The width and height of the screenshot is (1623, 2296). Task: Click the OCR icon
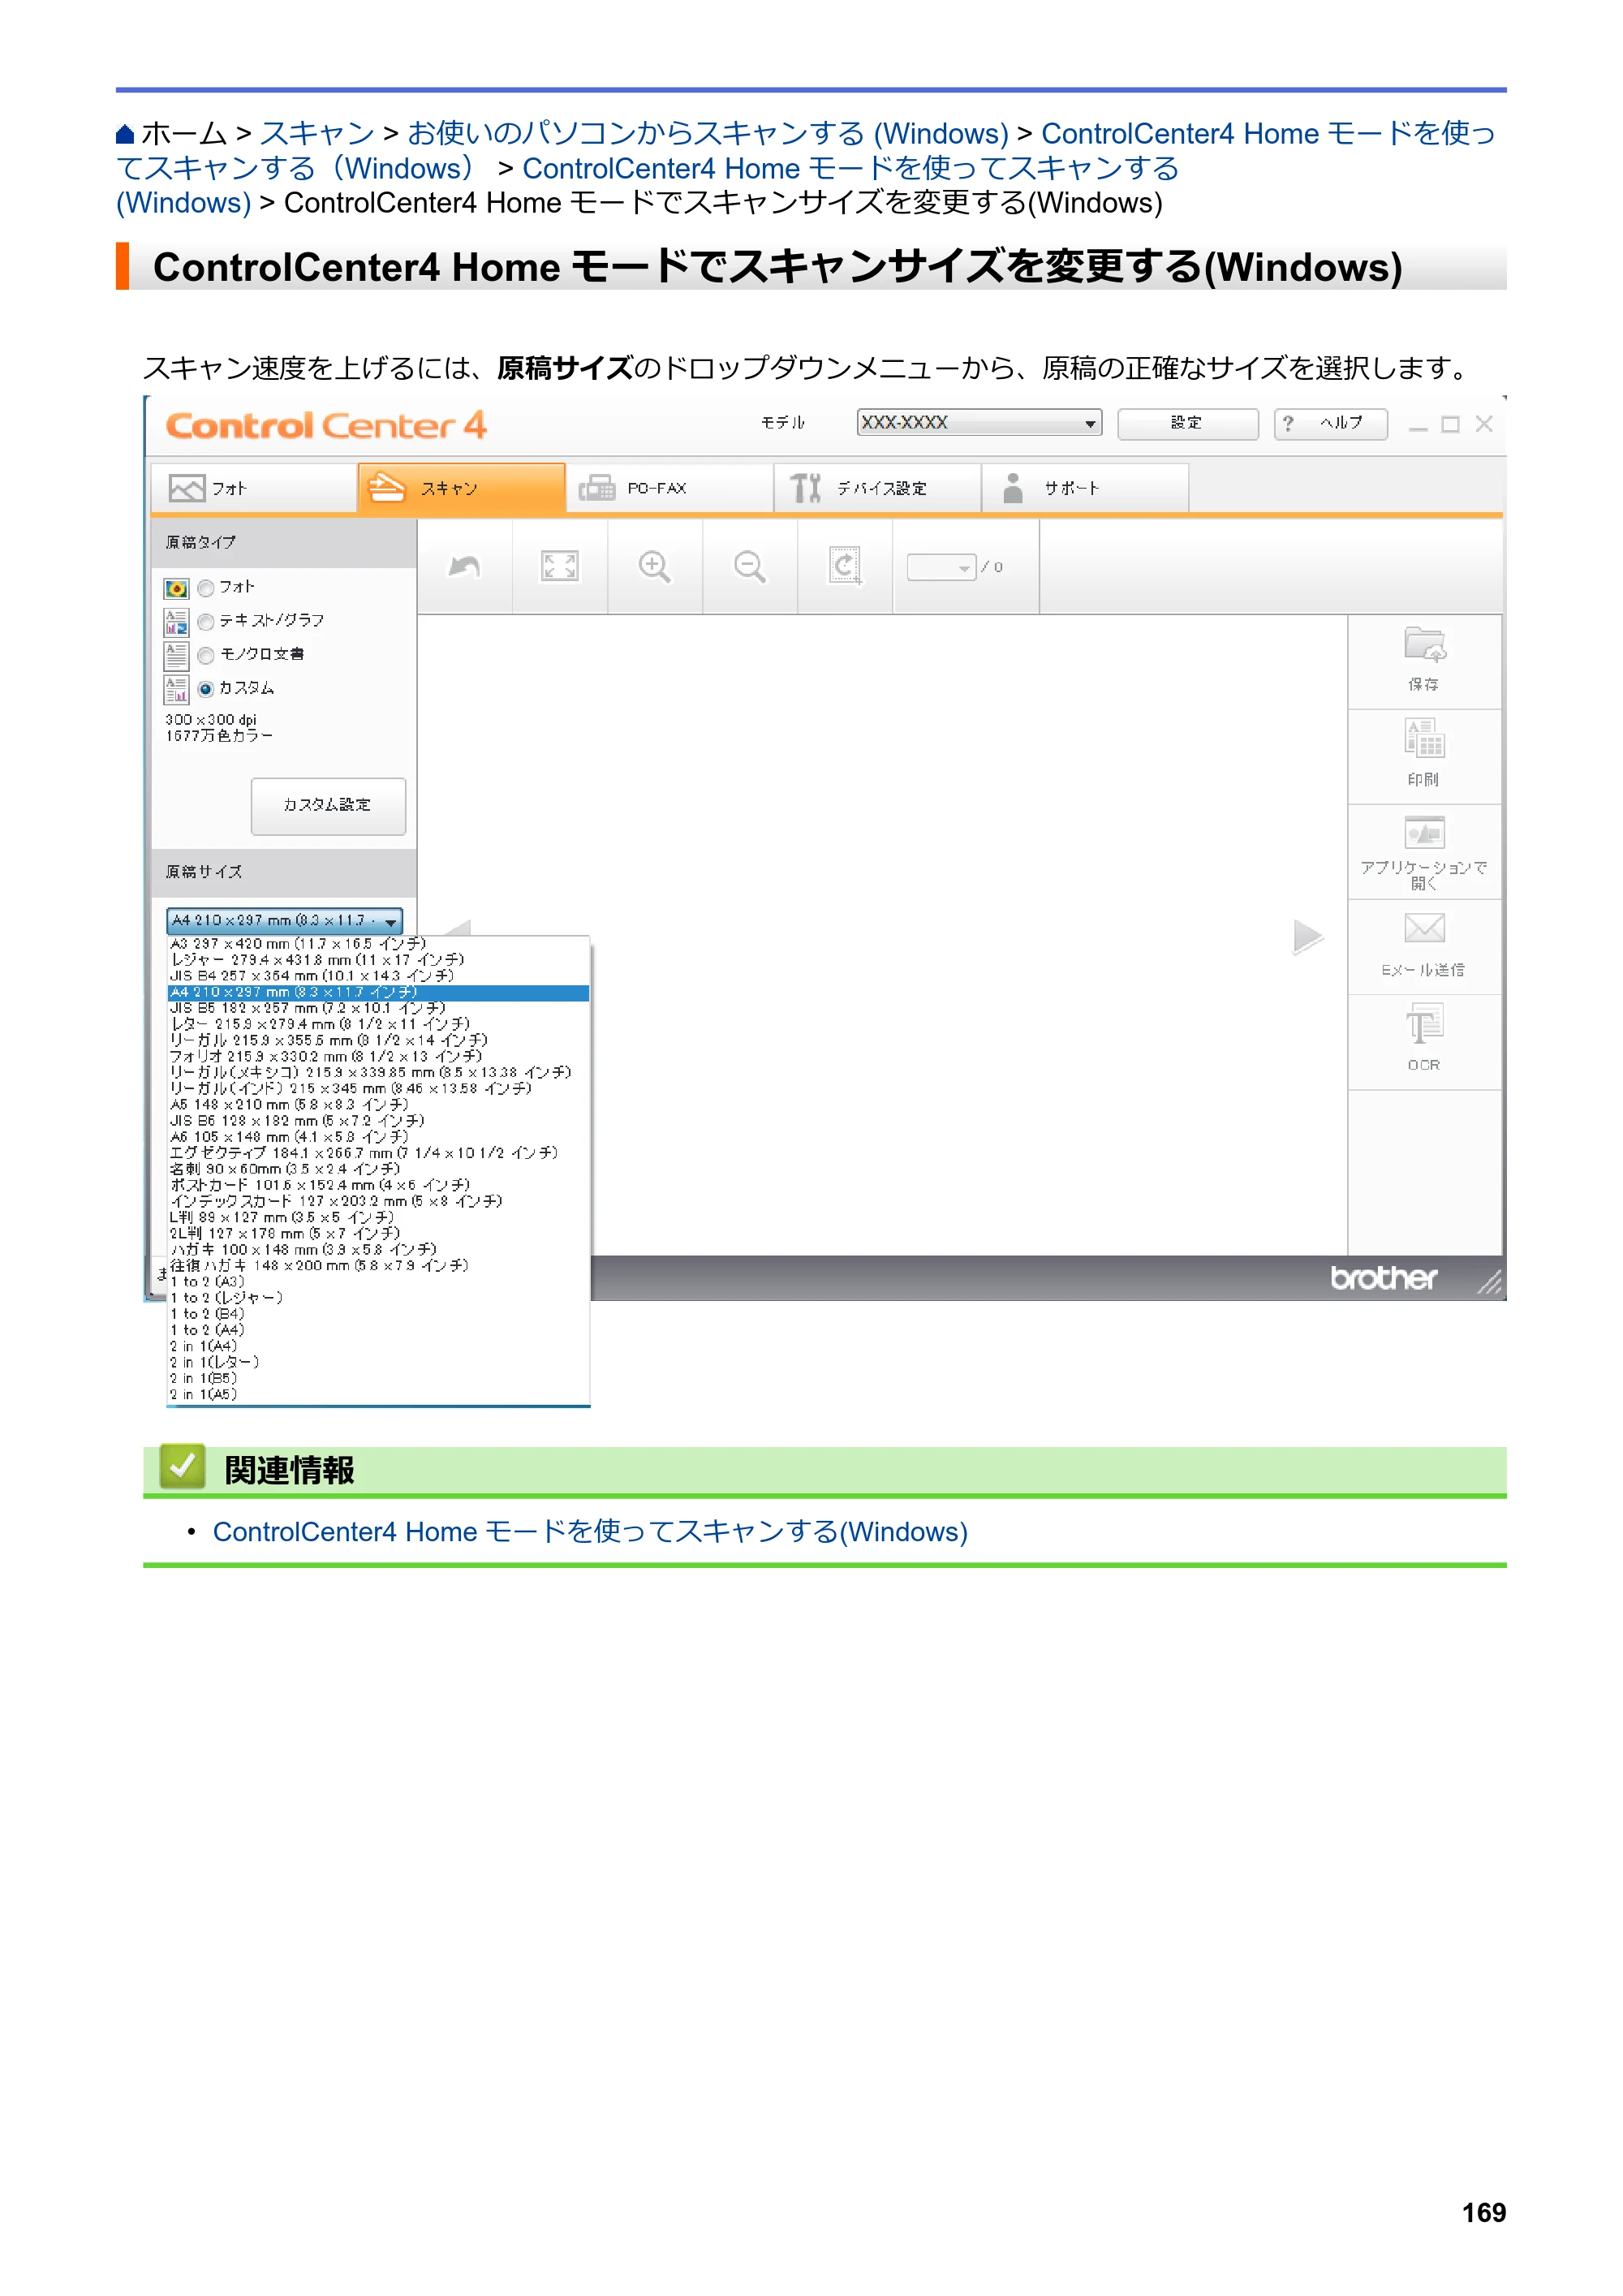[1424, 1025]
